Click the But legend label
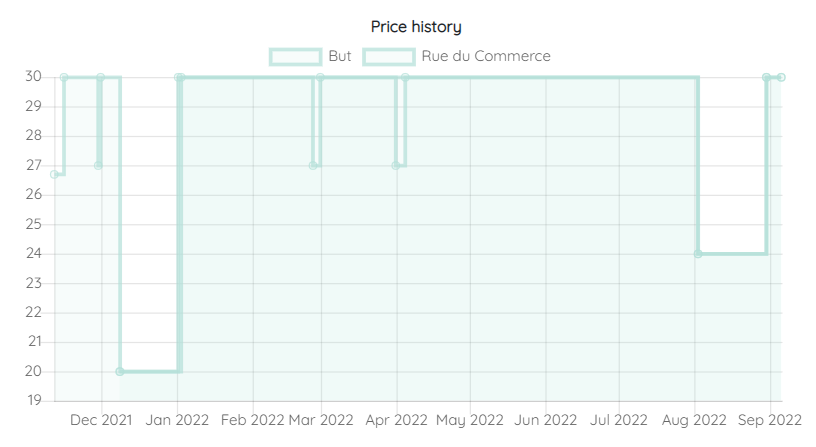The height and width of the screenshot is (447, 816). point(340,56)
